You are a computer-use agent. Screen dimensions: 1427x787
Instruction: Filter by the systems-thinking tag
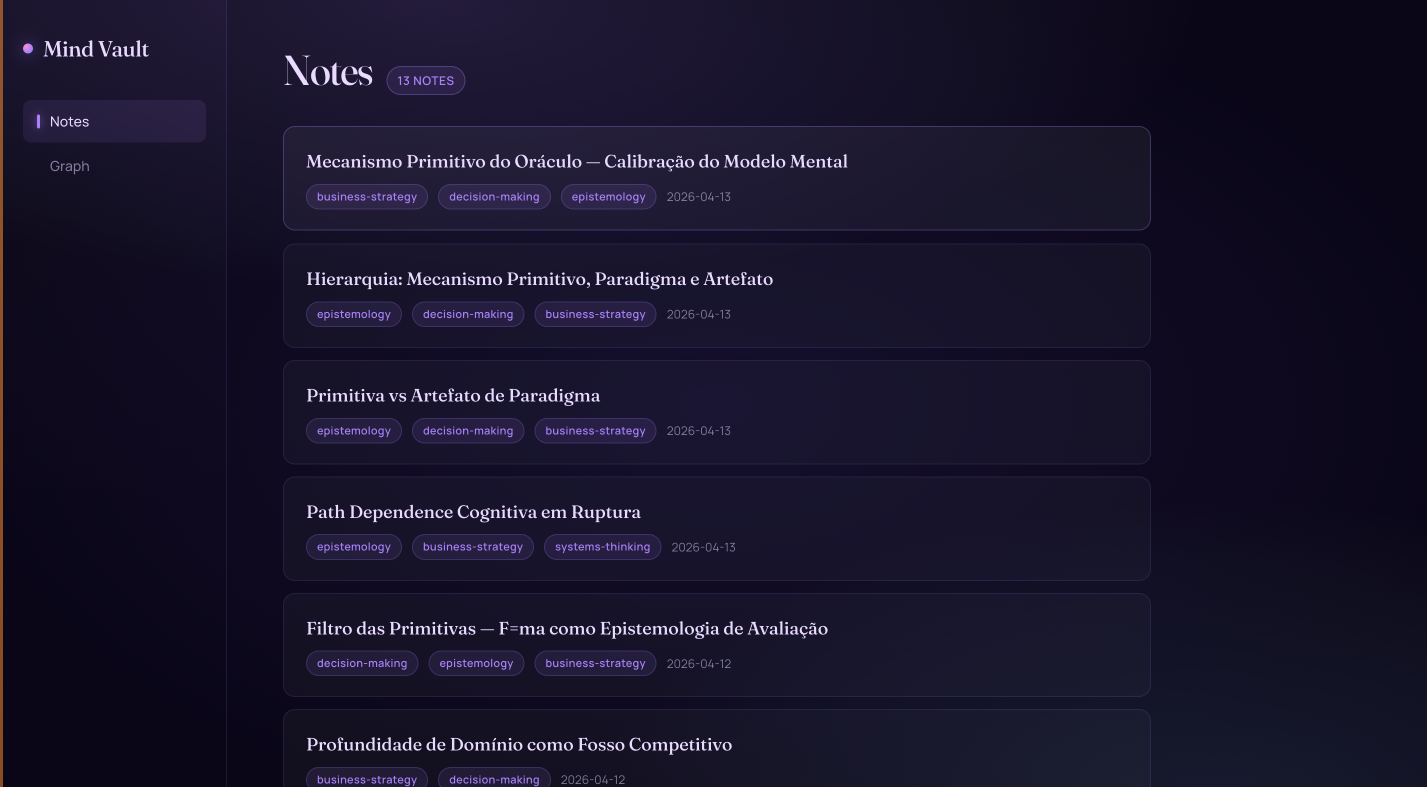pos(602,547)
